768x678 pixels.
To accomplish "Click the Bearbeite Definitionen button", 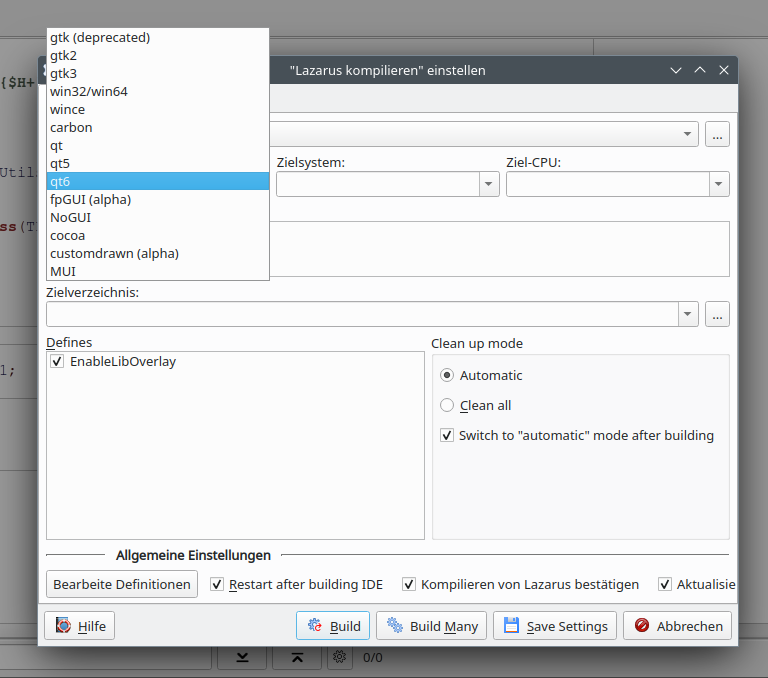I will click(x=122, y=584).
